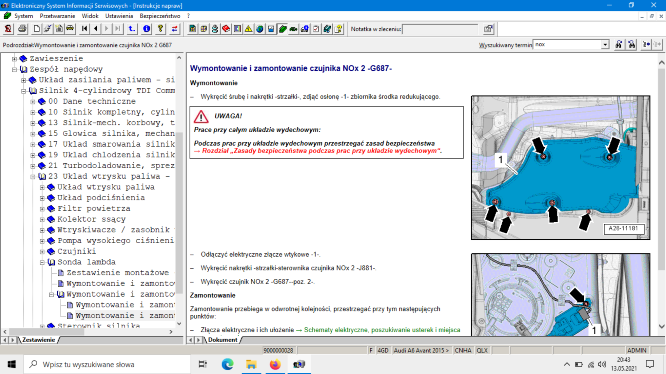The image size is (666, 374).
Task: Click the globe icon in toolbar
Action: tap(260, 29)
